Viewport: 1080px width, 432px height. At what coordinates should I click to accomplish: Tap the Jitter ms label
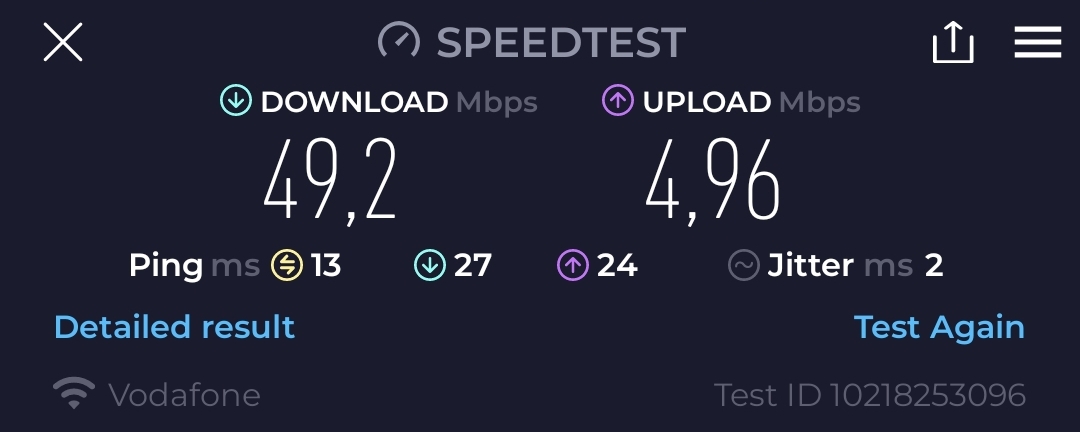coord(840,265)
